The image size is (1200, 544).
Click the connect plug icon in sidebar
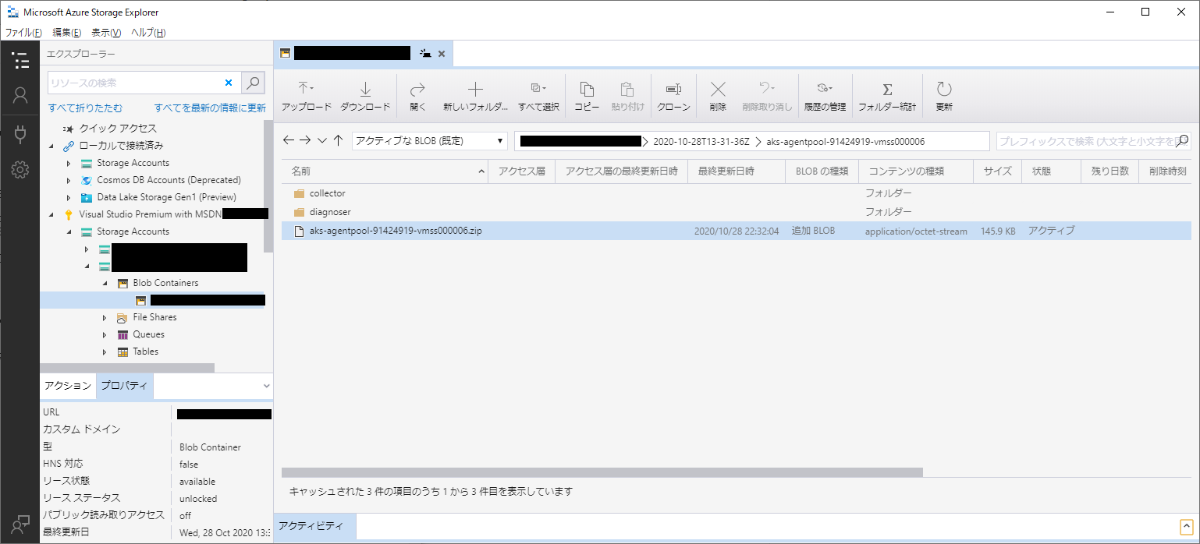20,133
